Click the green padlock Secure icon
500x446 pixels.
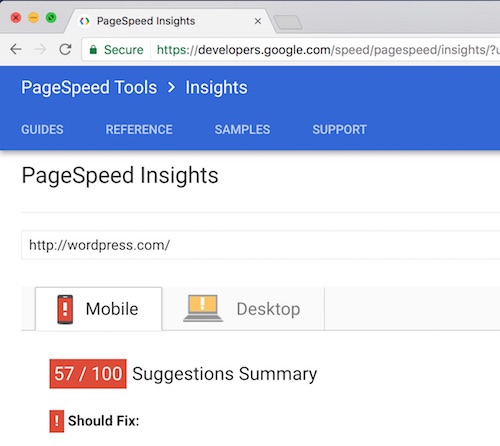tap(93, 50)
